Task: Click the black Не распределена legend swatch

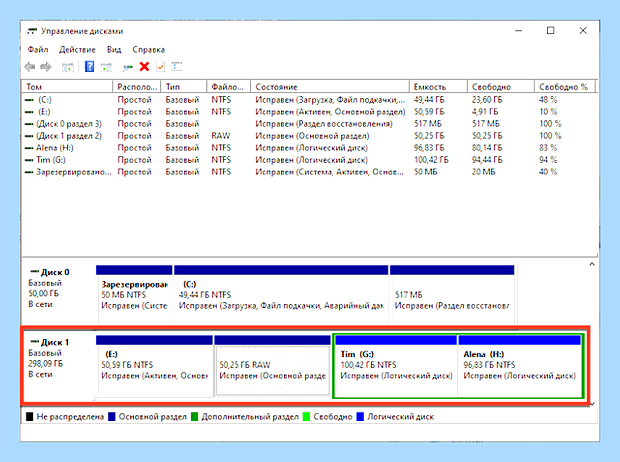Action: pos(29,417)
